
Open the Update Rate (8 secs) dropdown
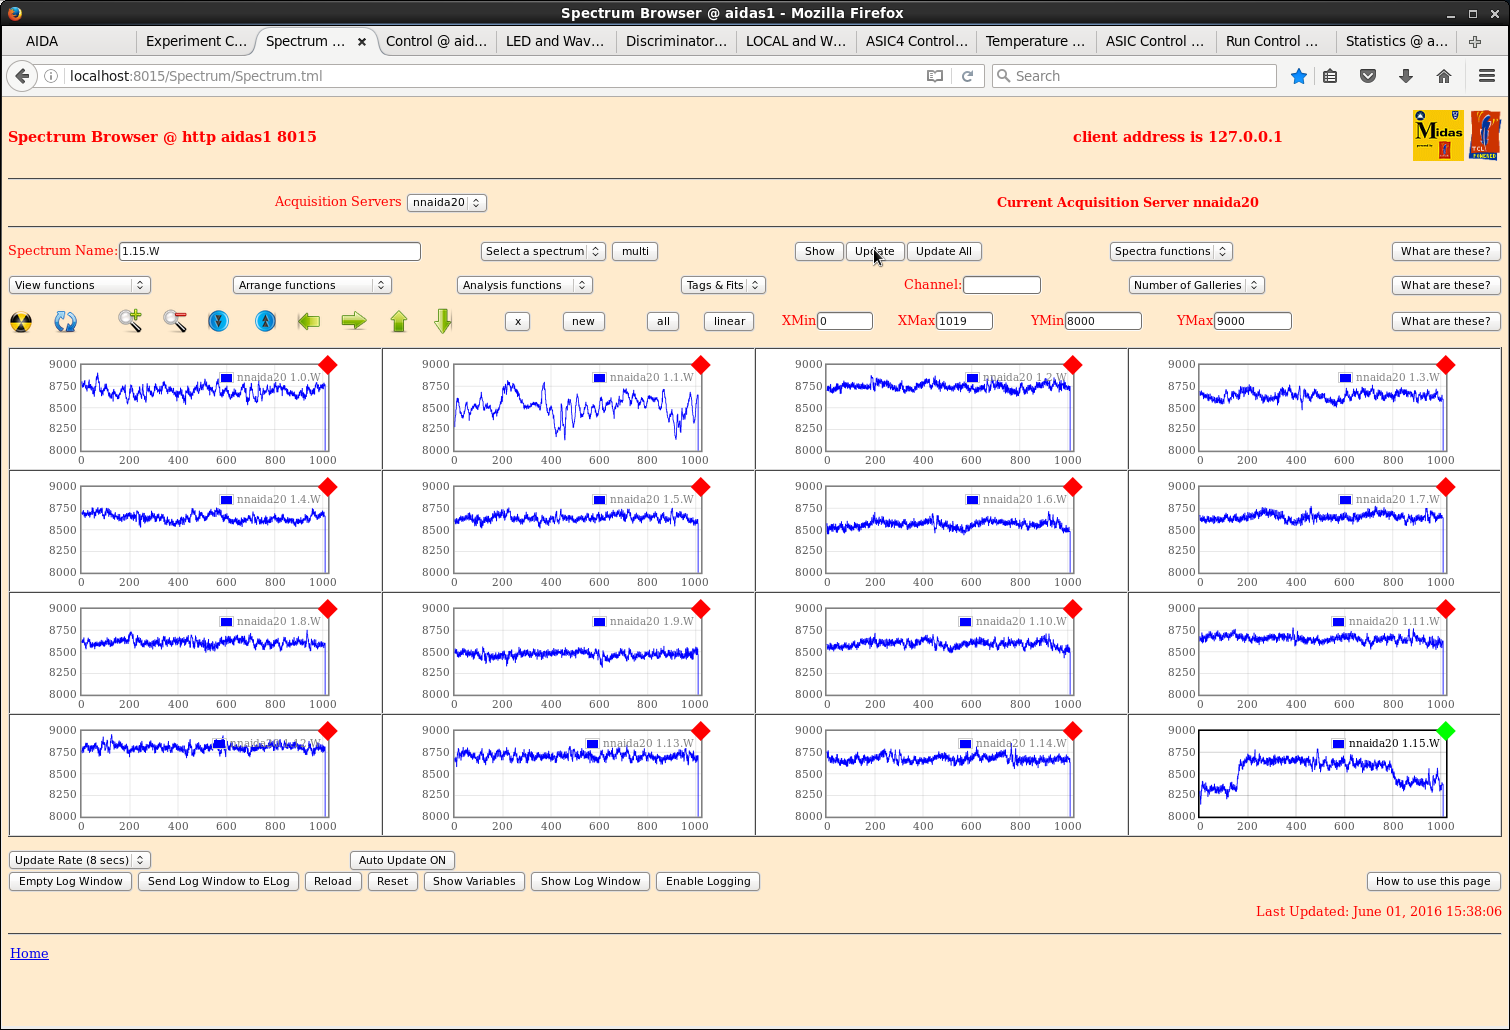coord(80,860)
